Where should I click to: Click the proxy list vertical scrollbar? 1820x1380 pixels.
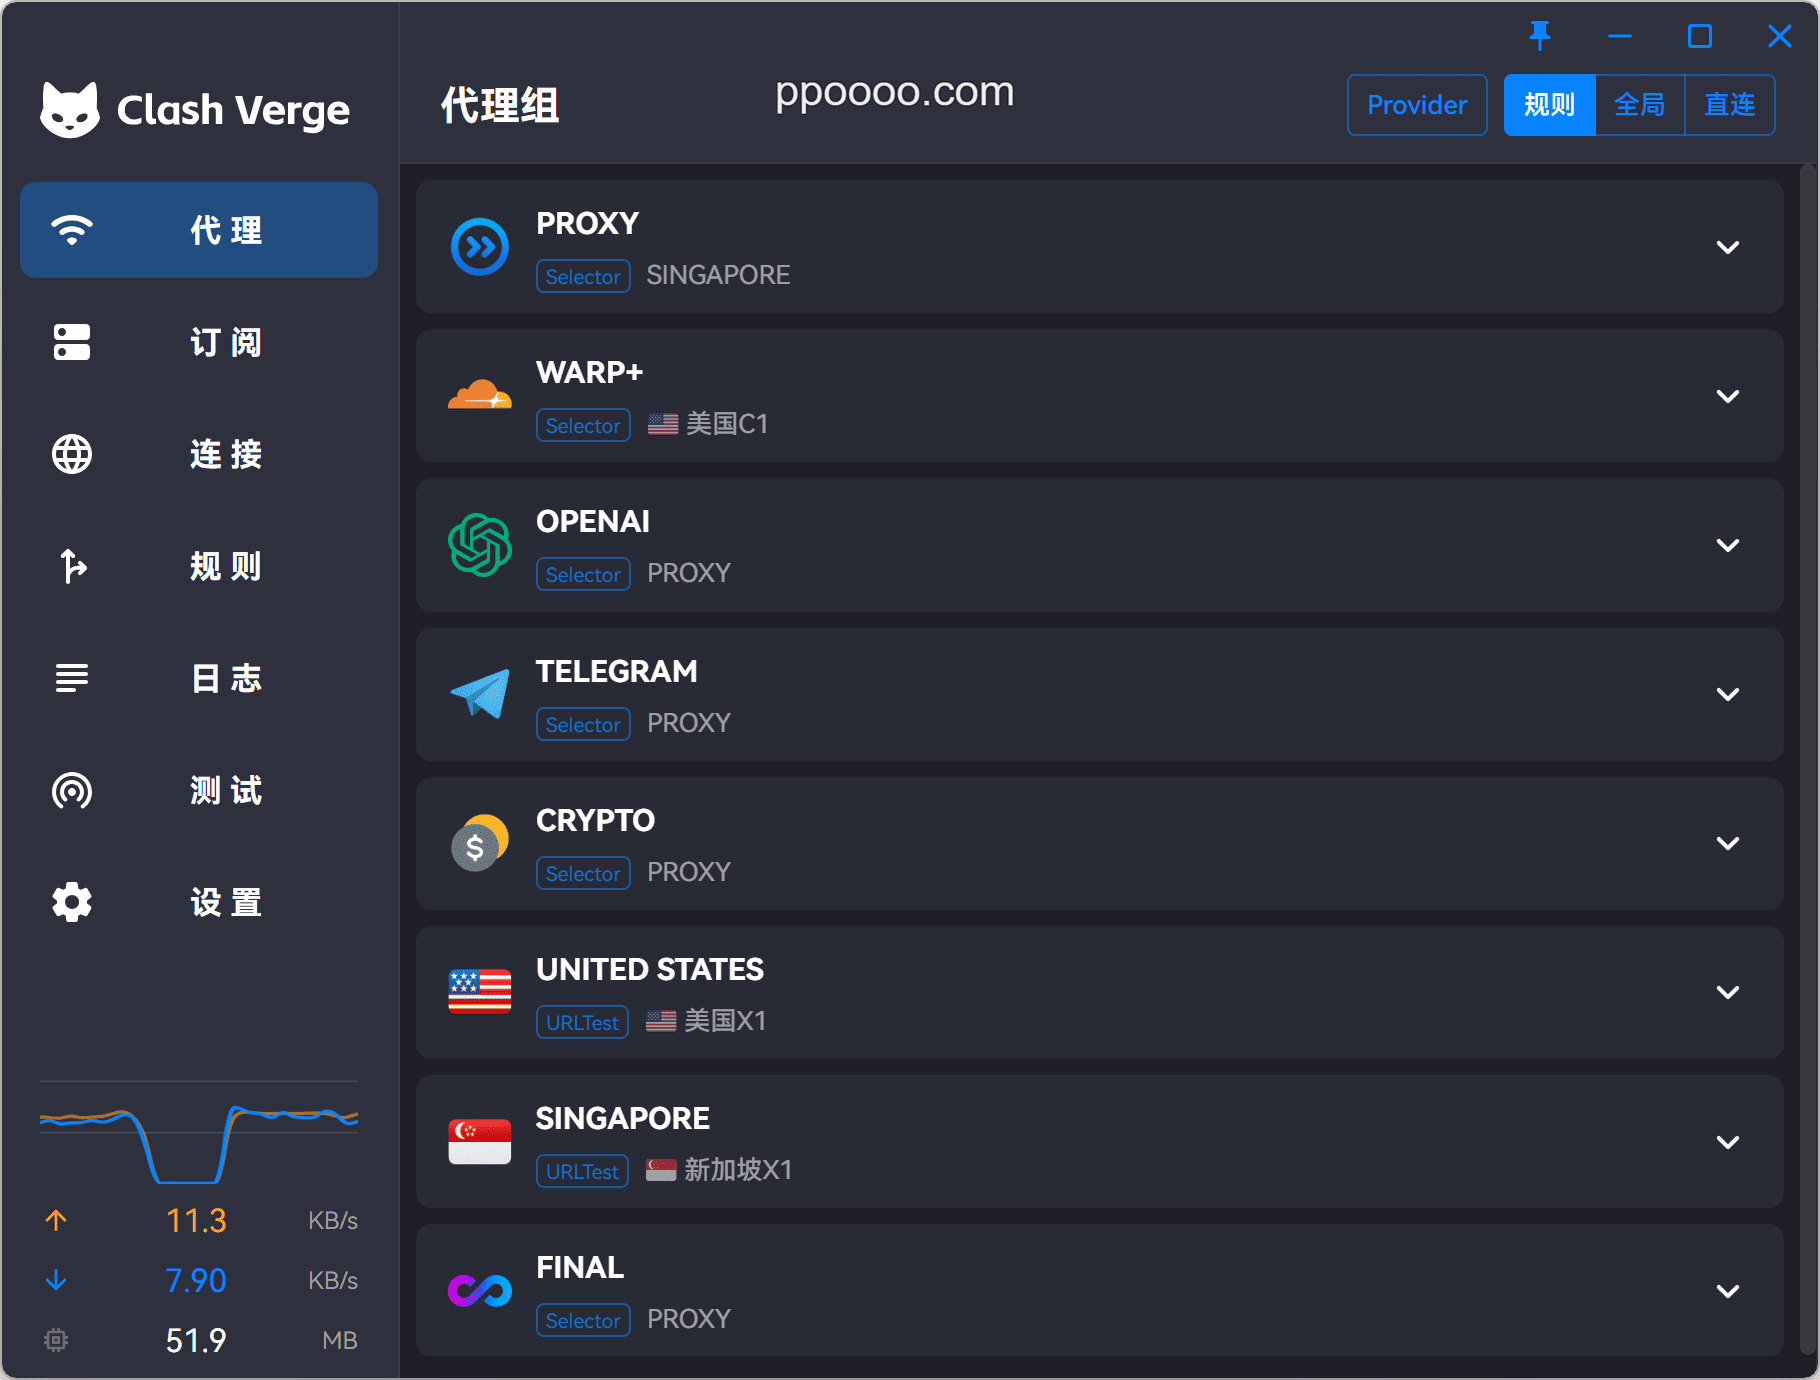tap(1807, 760)
